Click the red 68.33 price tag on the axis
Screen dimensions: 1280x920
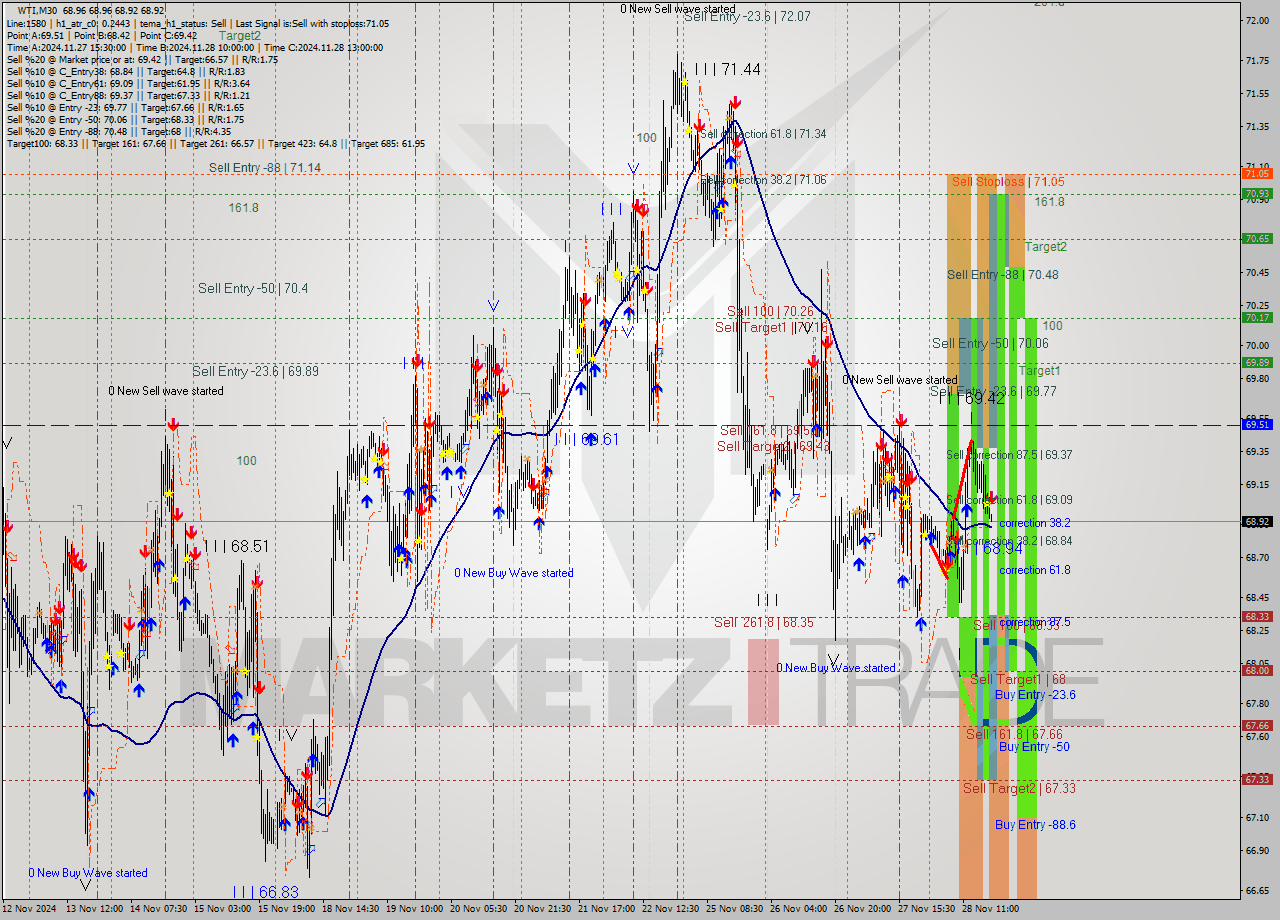[x=1257, y=616]
